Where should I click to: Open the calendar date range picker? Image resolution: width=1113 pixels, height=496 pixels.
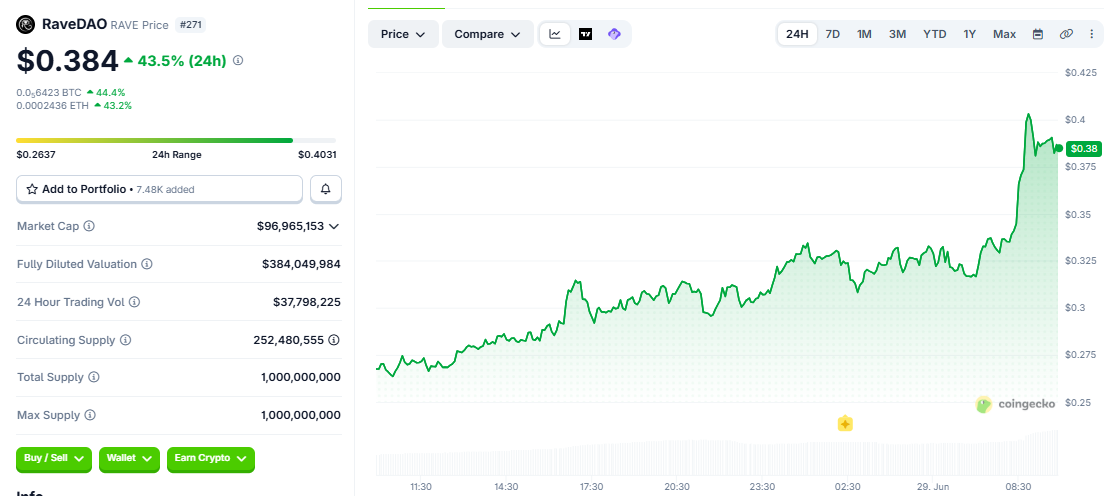tap(1038, 34)
